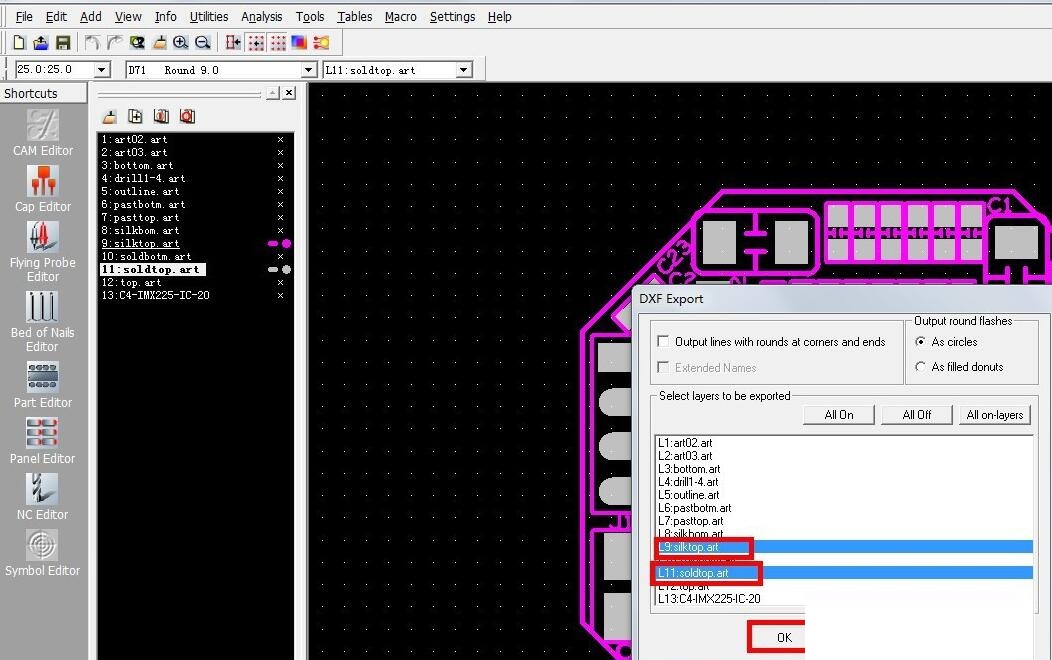Zoom out with the minus magnifier
This screenshot has width=1052, height=660.
tap(202, 43)
